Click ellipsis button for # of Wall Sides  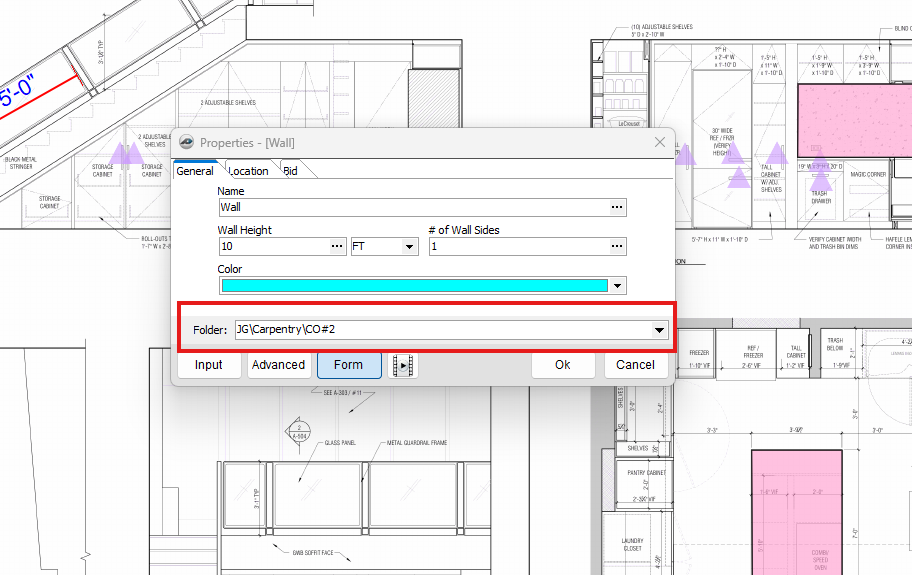[617, 246]
